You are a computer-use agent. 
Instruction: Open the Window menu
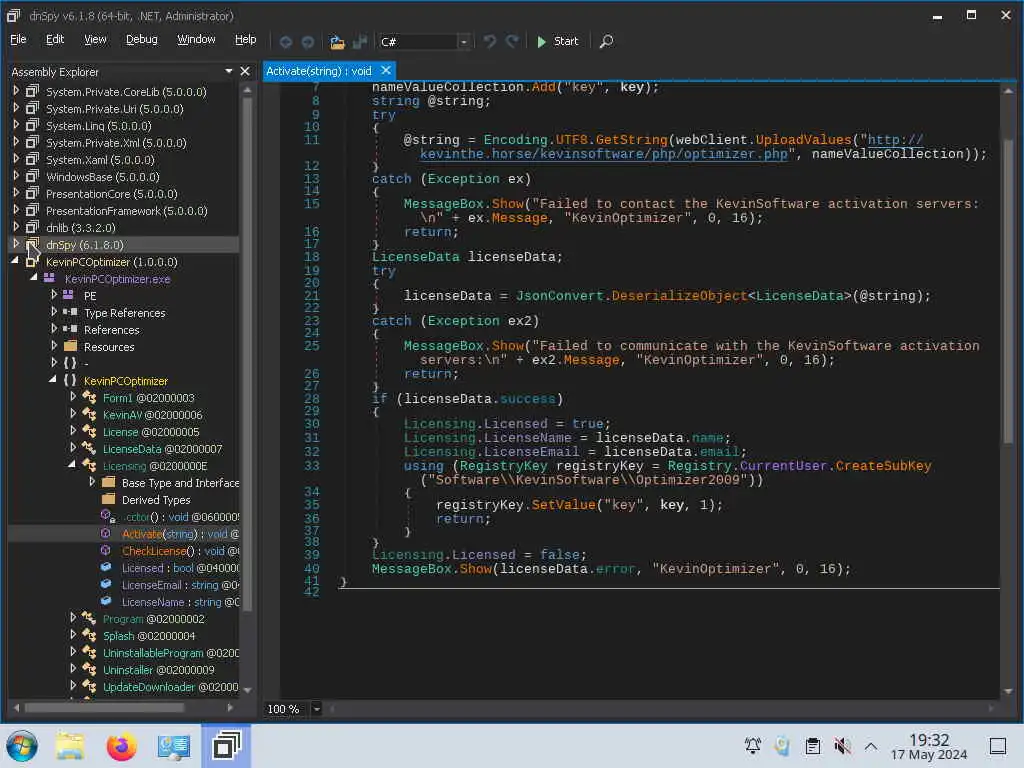[x=196, y=39]
